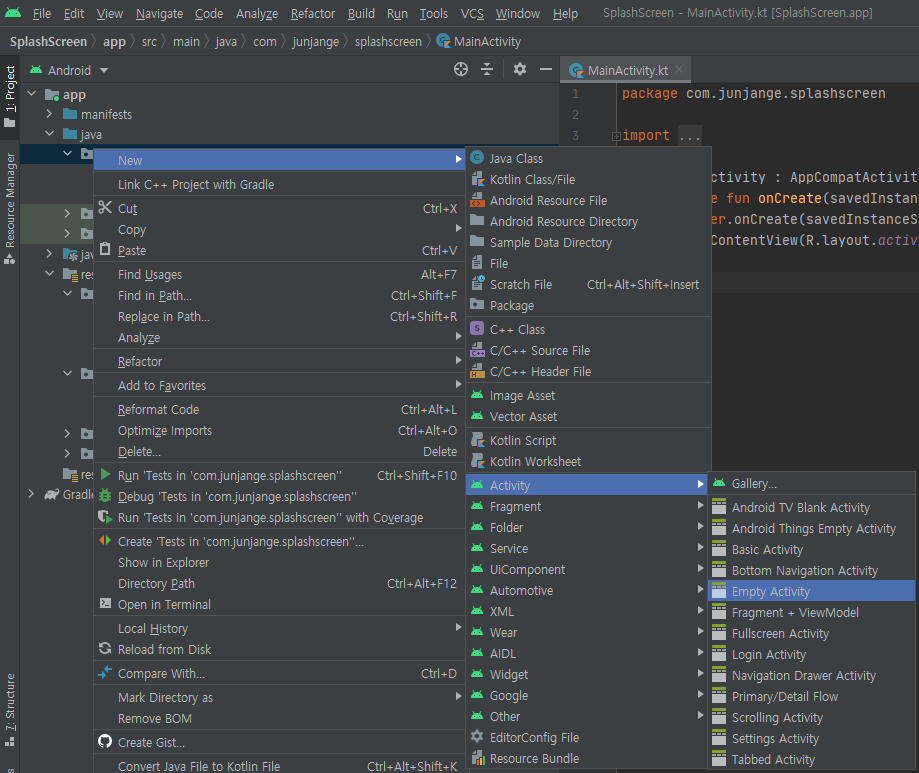This screenshot has width=919, height=773.
Task: Expand the import fold in editor
Action: (x=616, y=136)
